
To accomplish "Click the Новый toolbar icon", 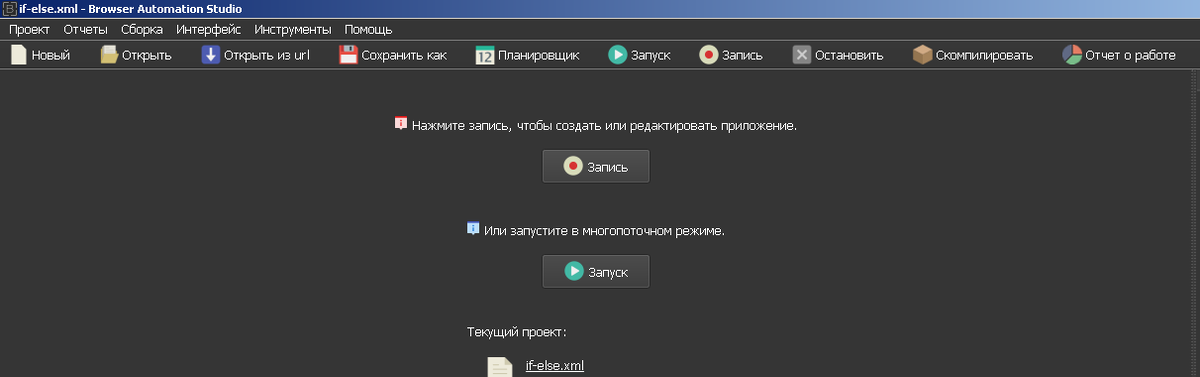I will 18,55.
